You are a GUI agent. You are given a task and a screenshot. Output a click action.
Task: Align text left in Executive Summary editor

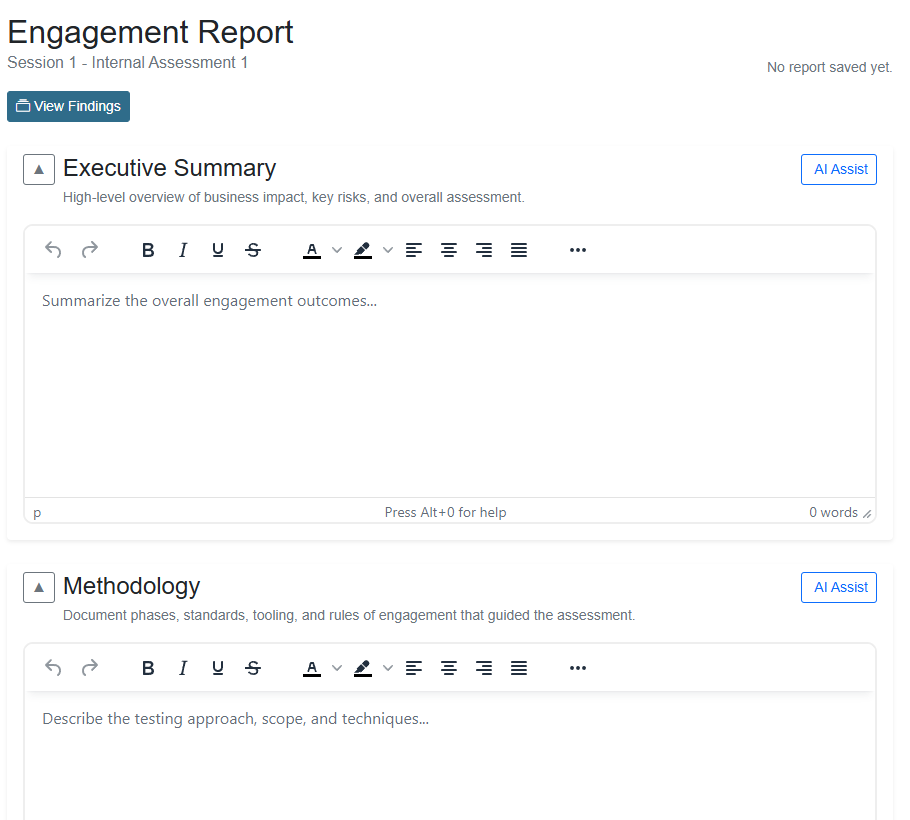pos(414,250)
